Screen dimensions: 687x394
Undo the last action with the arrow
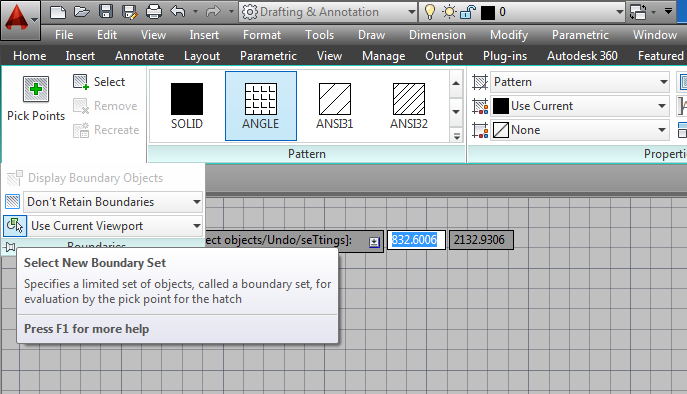[177, 12]
